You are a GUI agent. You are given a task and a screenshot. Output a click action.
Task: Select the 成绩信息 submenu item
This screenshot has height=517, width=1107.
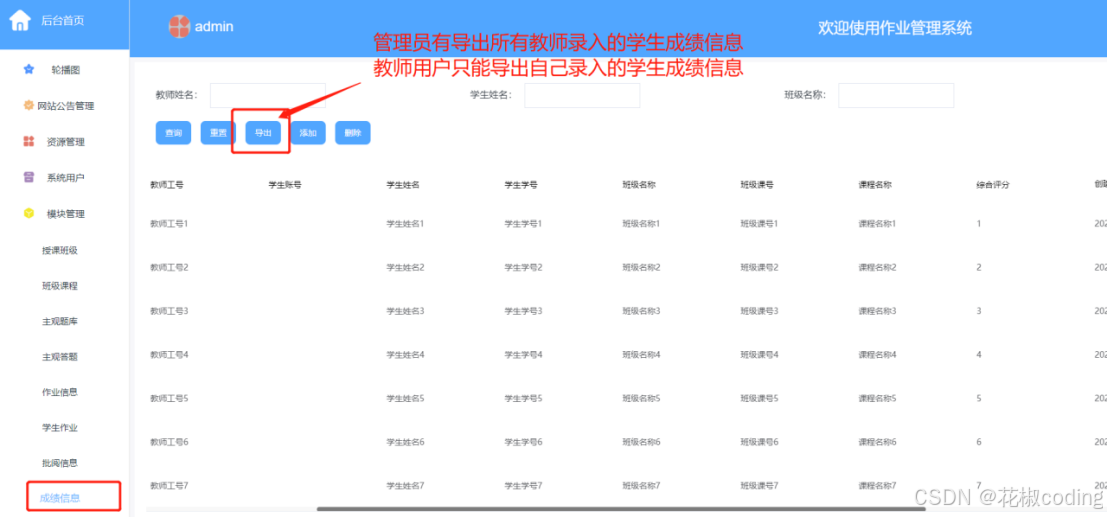60,498
